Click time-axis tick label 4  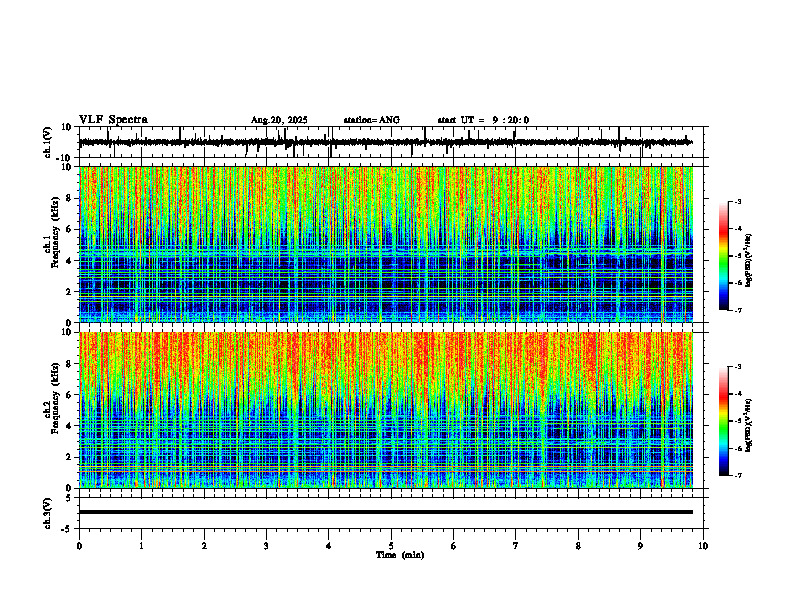click(x=328, y=546)
